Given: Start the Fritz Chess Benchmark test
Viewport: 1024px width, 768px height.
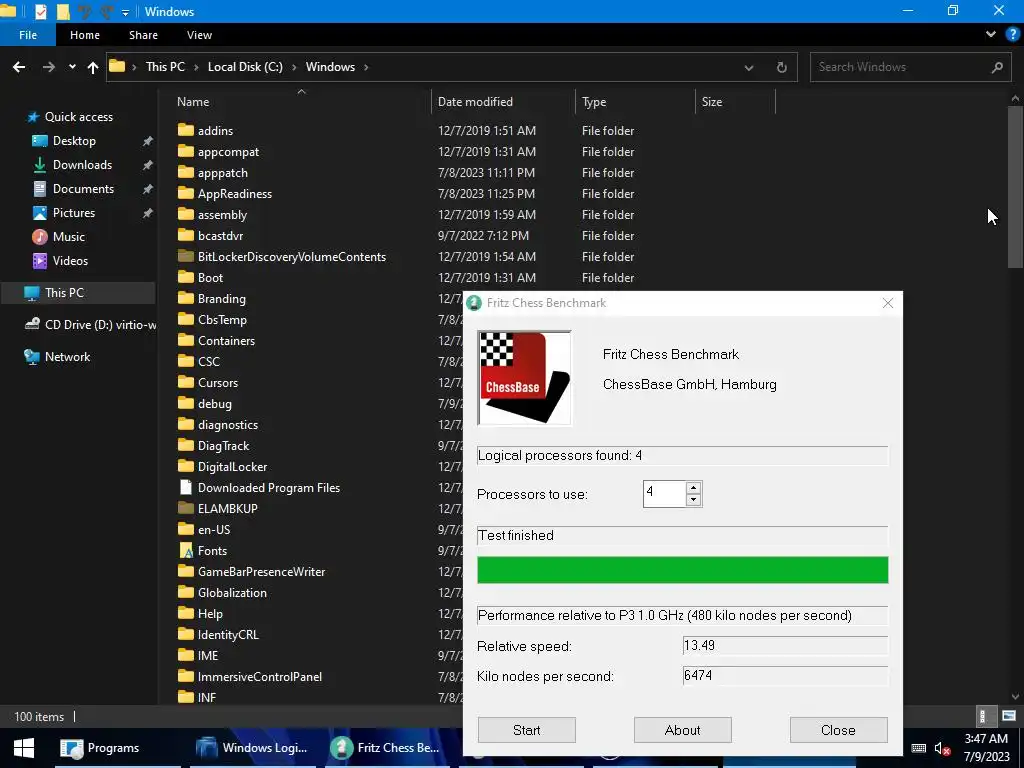Looking at the screenshot, I should click(x=526, y=730).
